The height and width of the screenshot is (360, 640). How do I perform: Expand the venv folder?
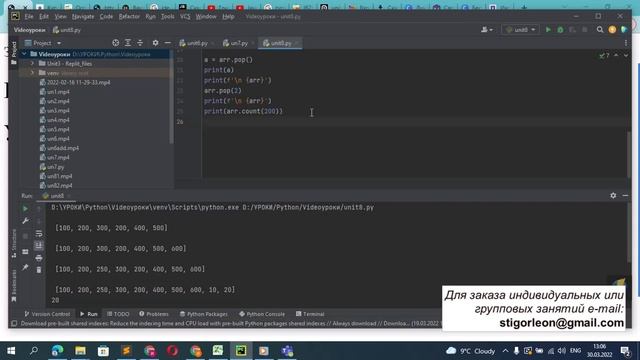click(32, 73)
